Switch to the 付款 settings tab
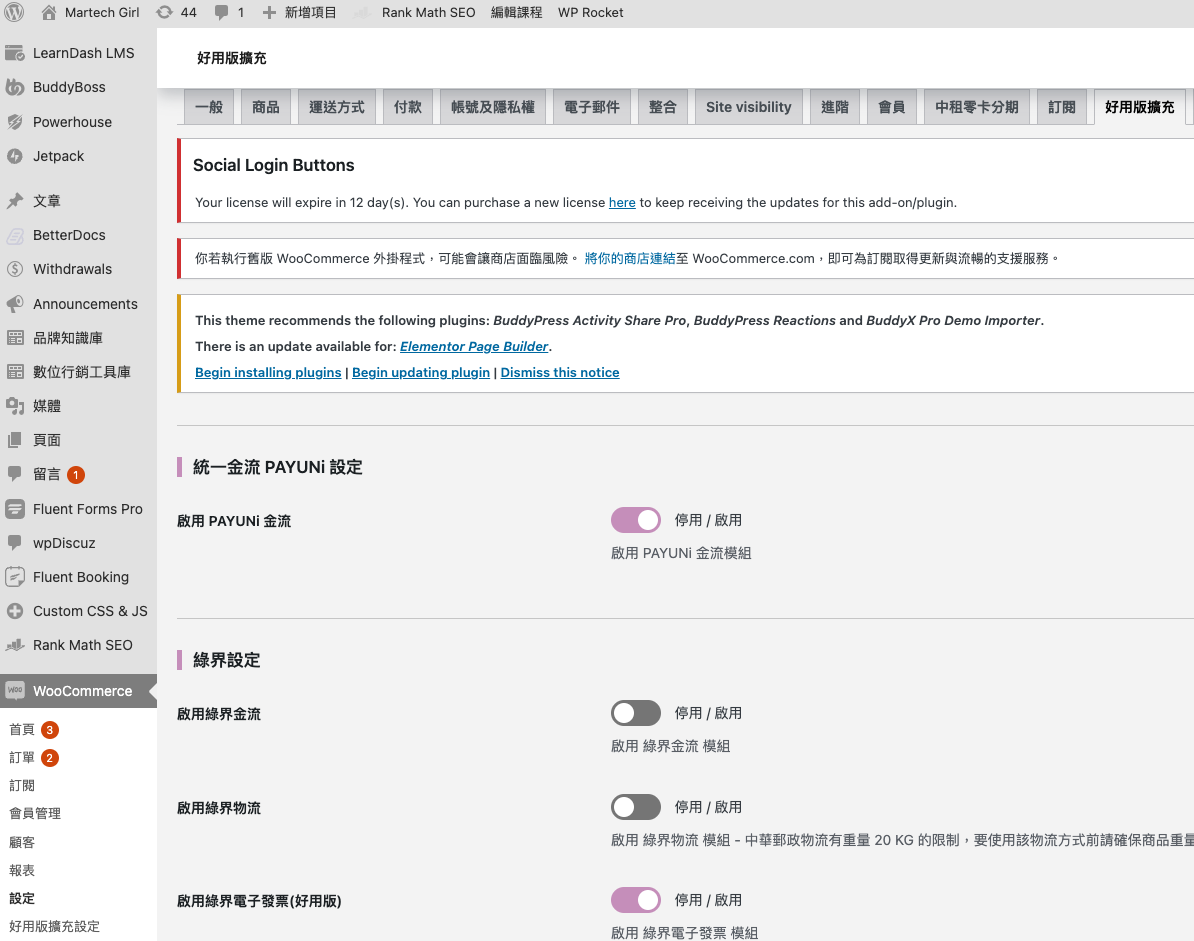Viewport: 1194px width, 941px height. (407, 105)
